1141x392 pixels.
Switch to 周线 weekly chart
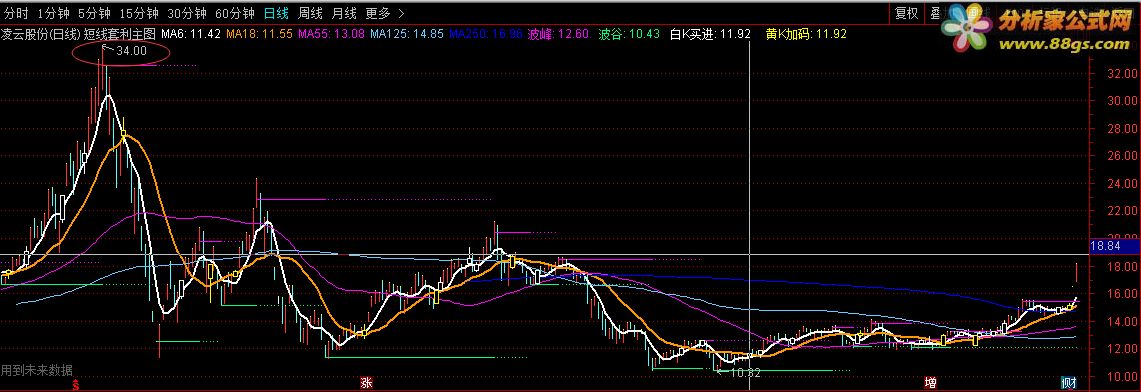coord(311,13)
